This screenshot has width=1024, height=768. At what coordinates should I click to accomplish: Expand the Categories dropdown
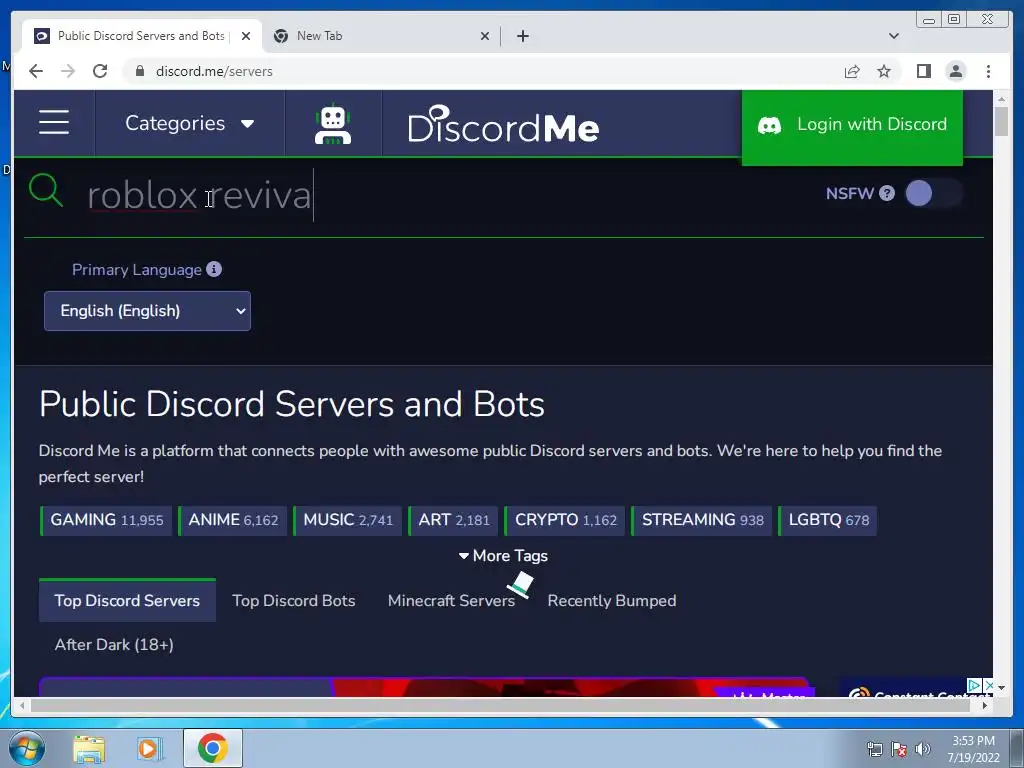pyautogui.click(x=189, y=123)
